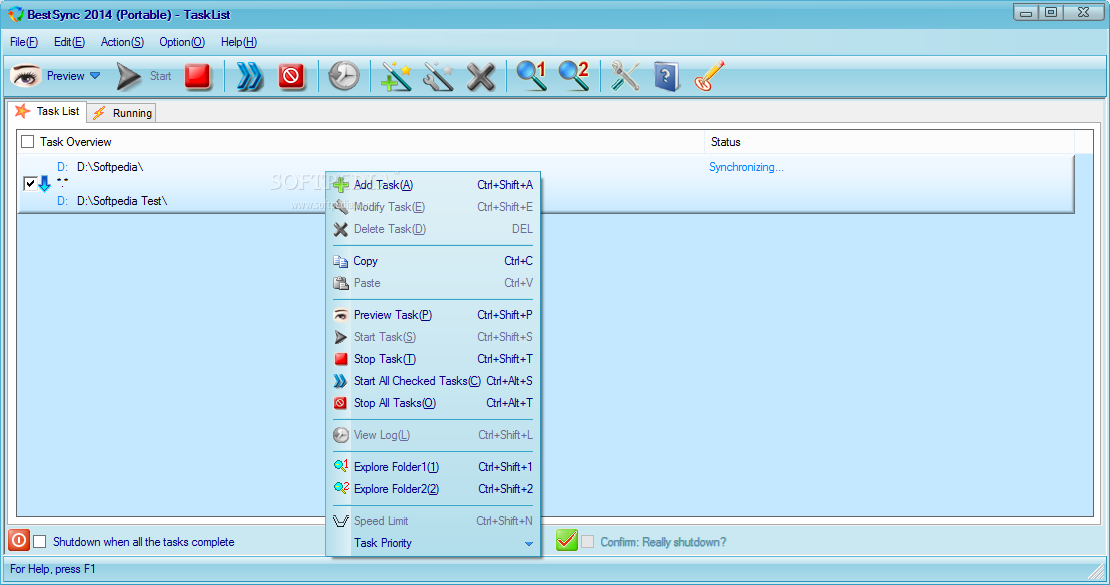Choose Preview Task in context menu
The width and height of the screenshot is (1110, 585).
pyautogui.click(x=433, y=314)
